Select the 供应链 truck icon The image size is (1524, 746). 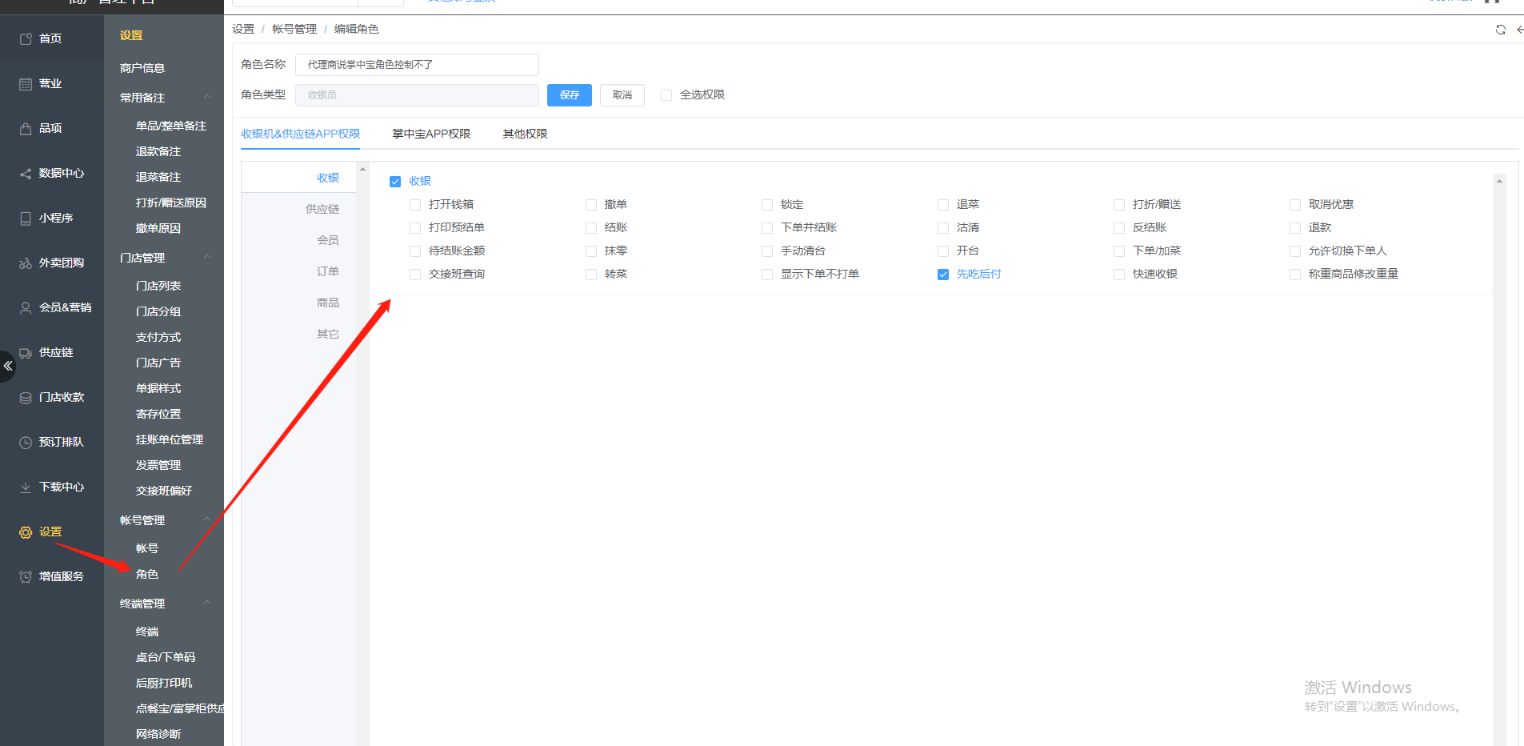click(x=26, y=353)
